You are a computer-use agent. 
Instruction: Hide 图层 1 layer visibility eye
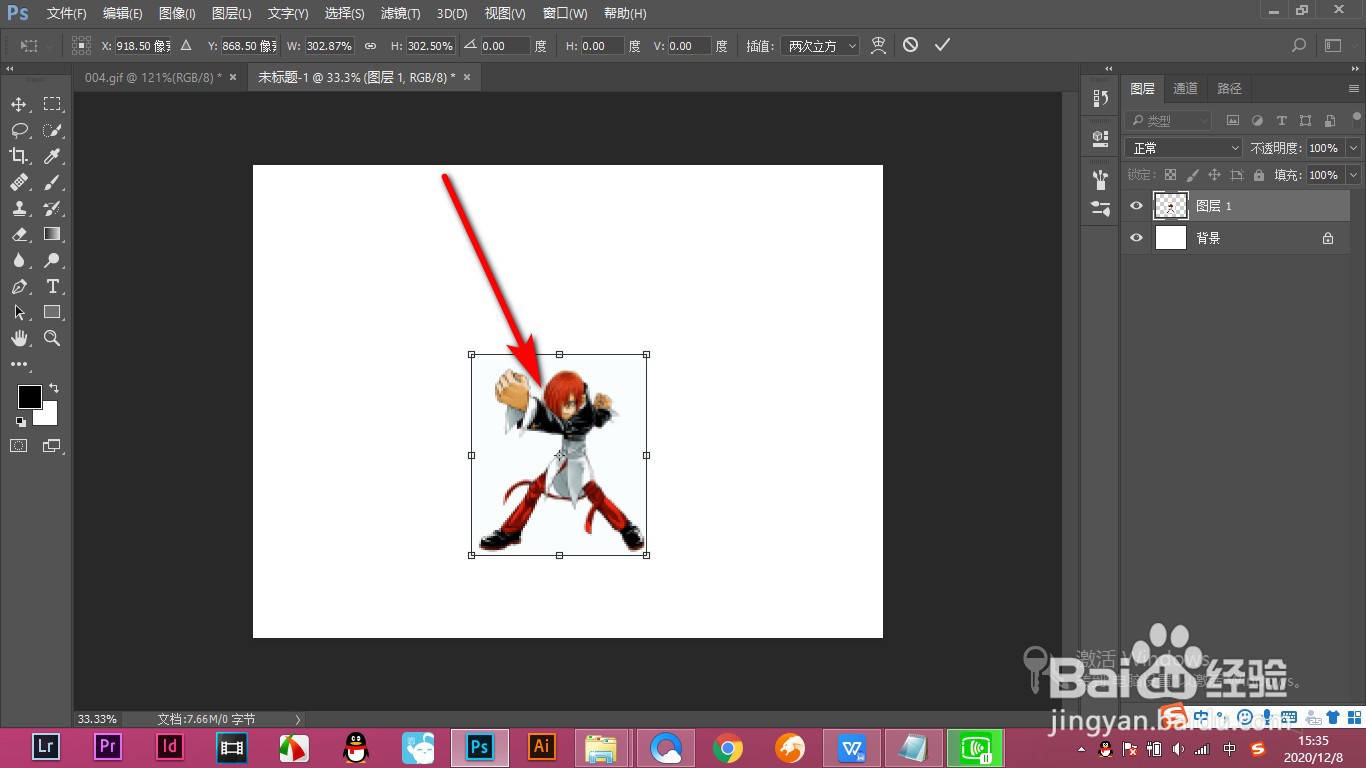(1136, 206)
